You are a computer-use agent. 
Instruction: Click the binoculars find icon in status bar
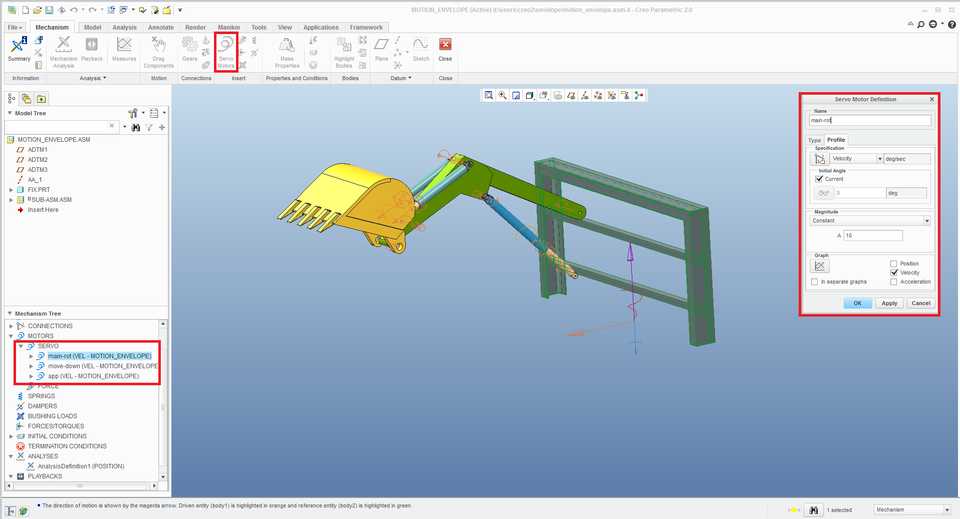pos(813,510)
